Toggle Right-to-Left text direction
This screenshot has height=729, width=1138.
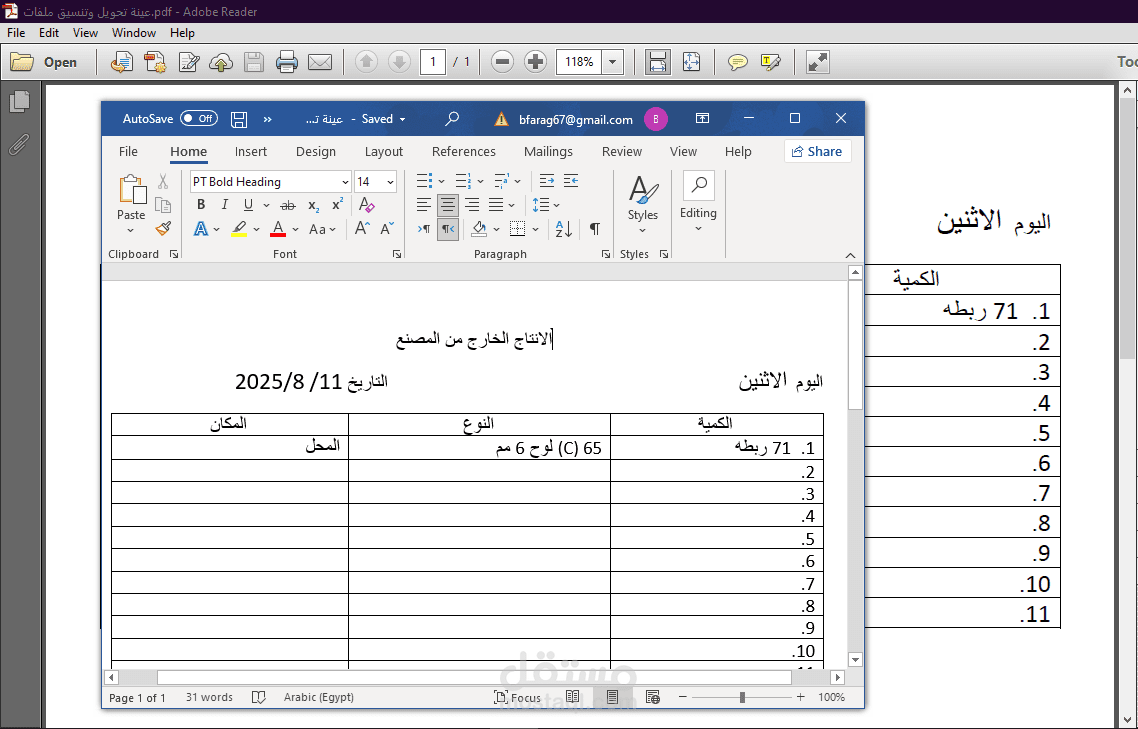click(448, 229)
